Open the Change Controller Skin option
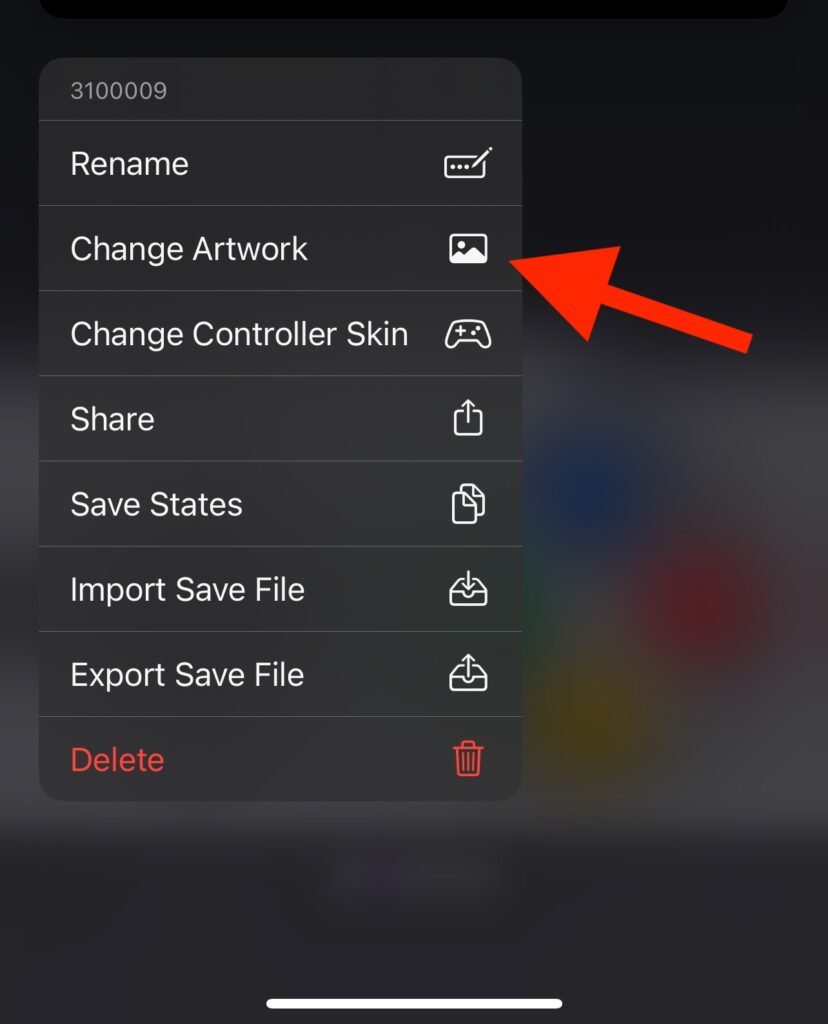This screenshot has width=828, height=1024. (239, 334)
